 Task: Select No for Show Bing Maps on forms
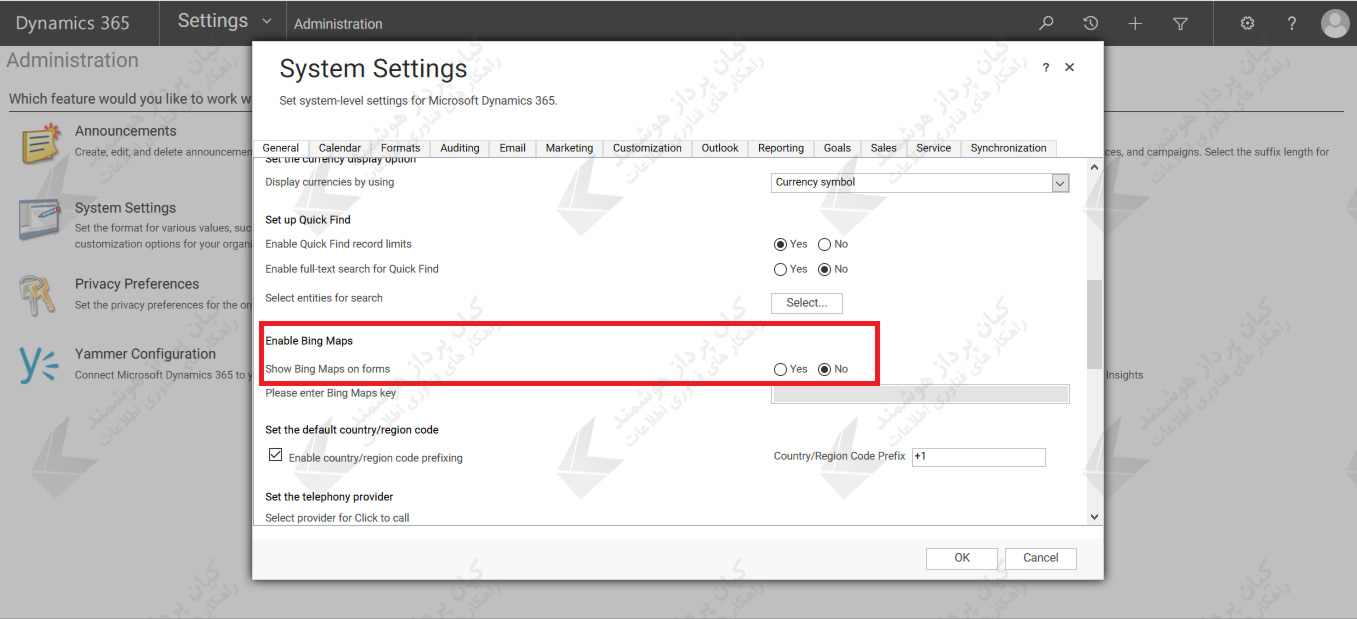click(825, 369)
